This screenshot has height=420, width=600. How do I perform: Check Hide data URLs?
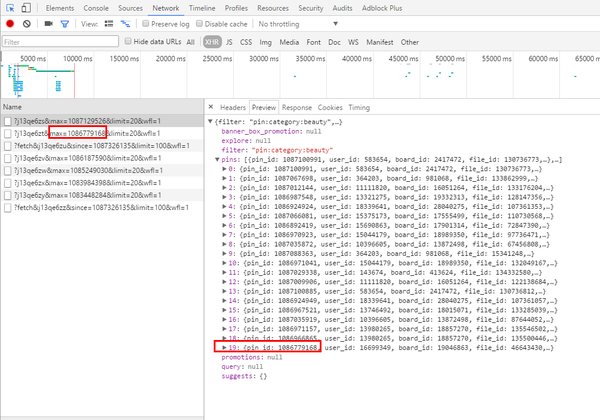pos(128,41)
